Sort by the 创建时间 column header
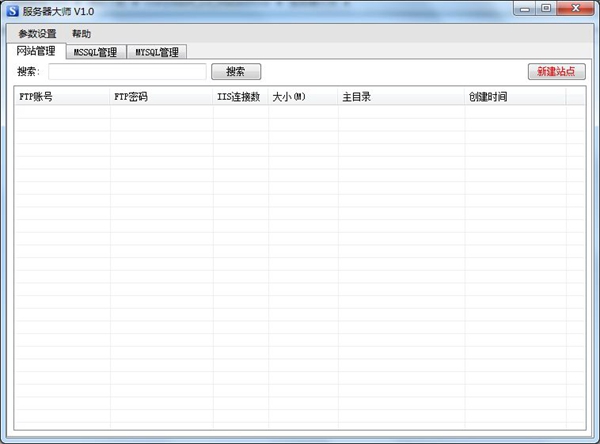 click(515, 97)
